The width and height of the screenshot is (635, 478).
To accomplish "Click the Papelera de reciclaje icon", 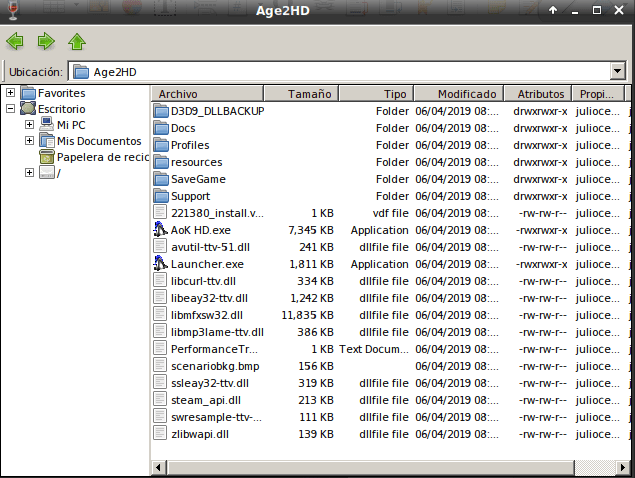I will (x=46, y=157).
